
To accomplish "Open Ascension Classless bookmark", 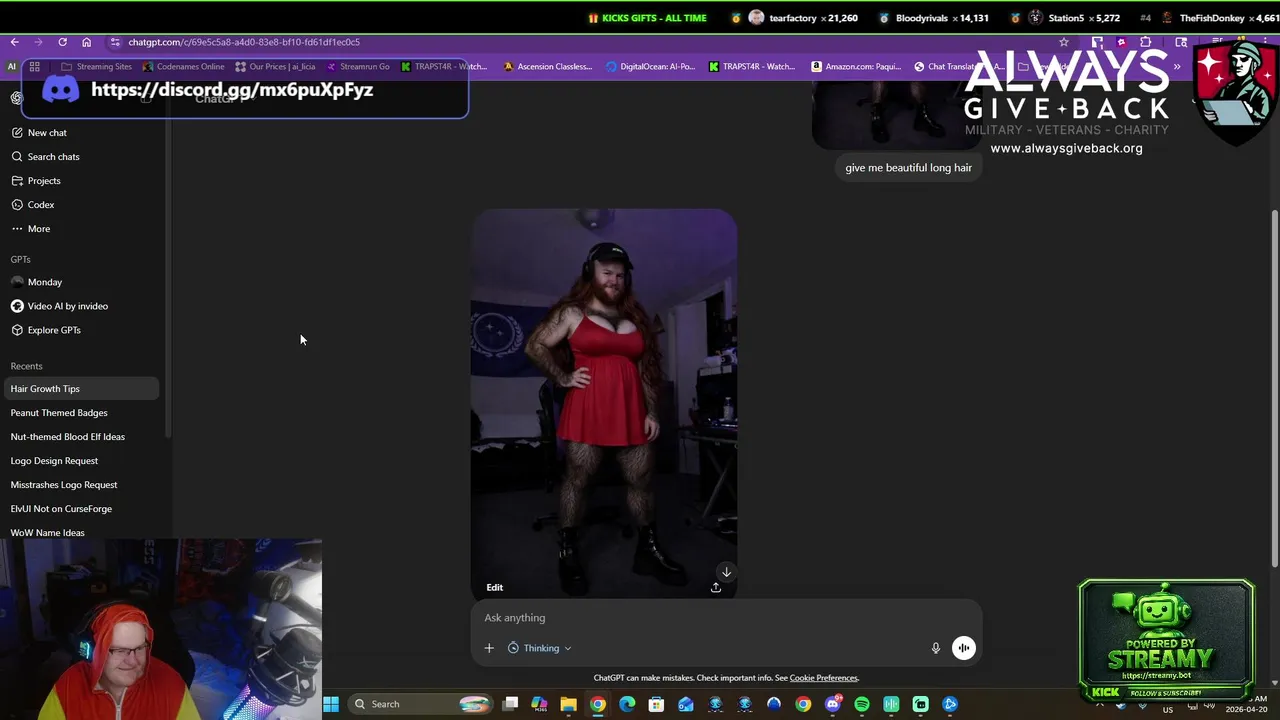I will (547, 67).
